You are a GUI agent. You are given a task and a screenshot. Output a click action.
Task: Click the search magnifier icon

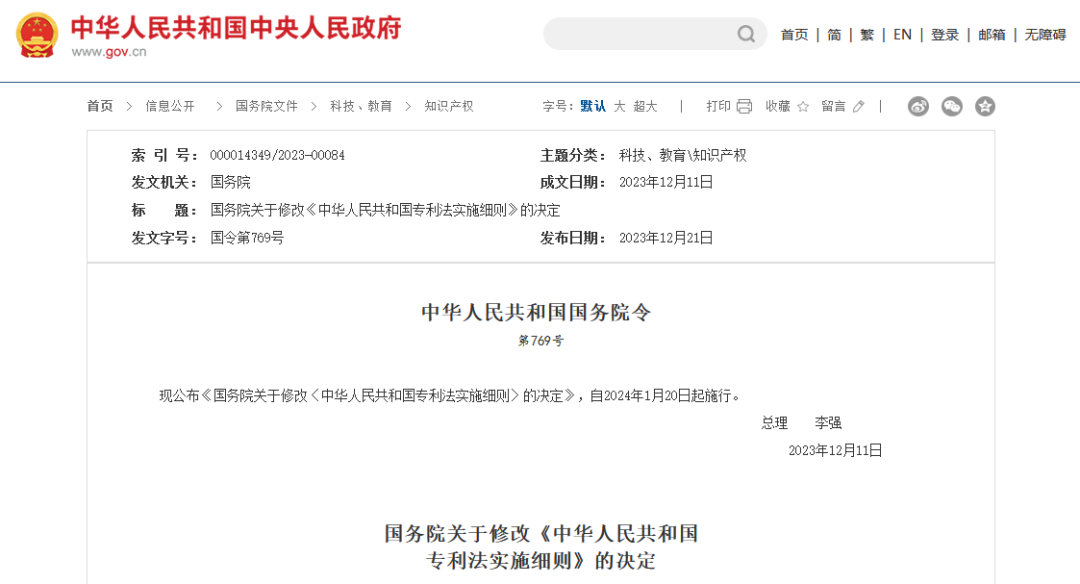coord(746,34)
